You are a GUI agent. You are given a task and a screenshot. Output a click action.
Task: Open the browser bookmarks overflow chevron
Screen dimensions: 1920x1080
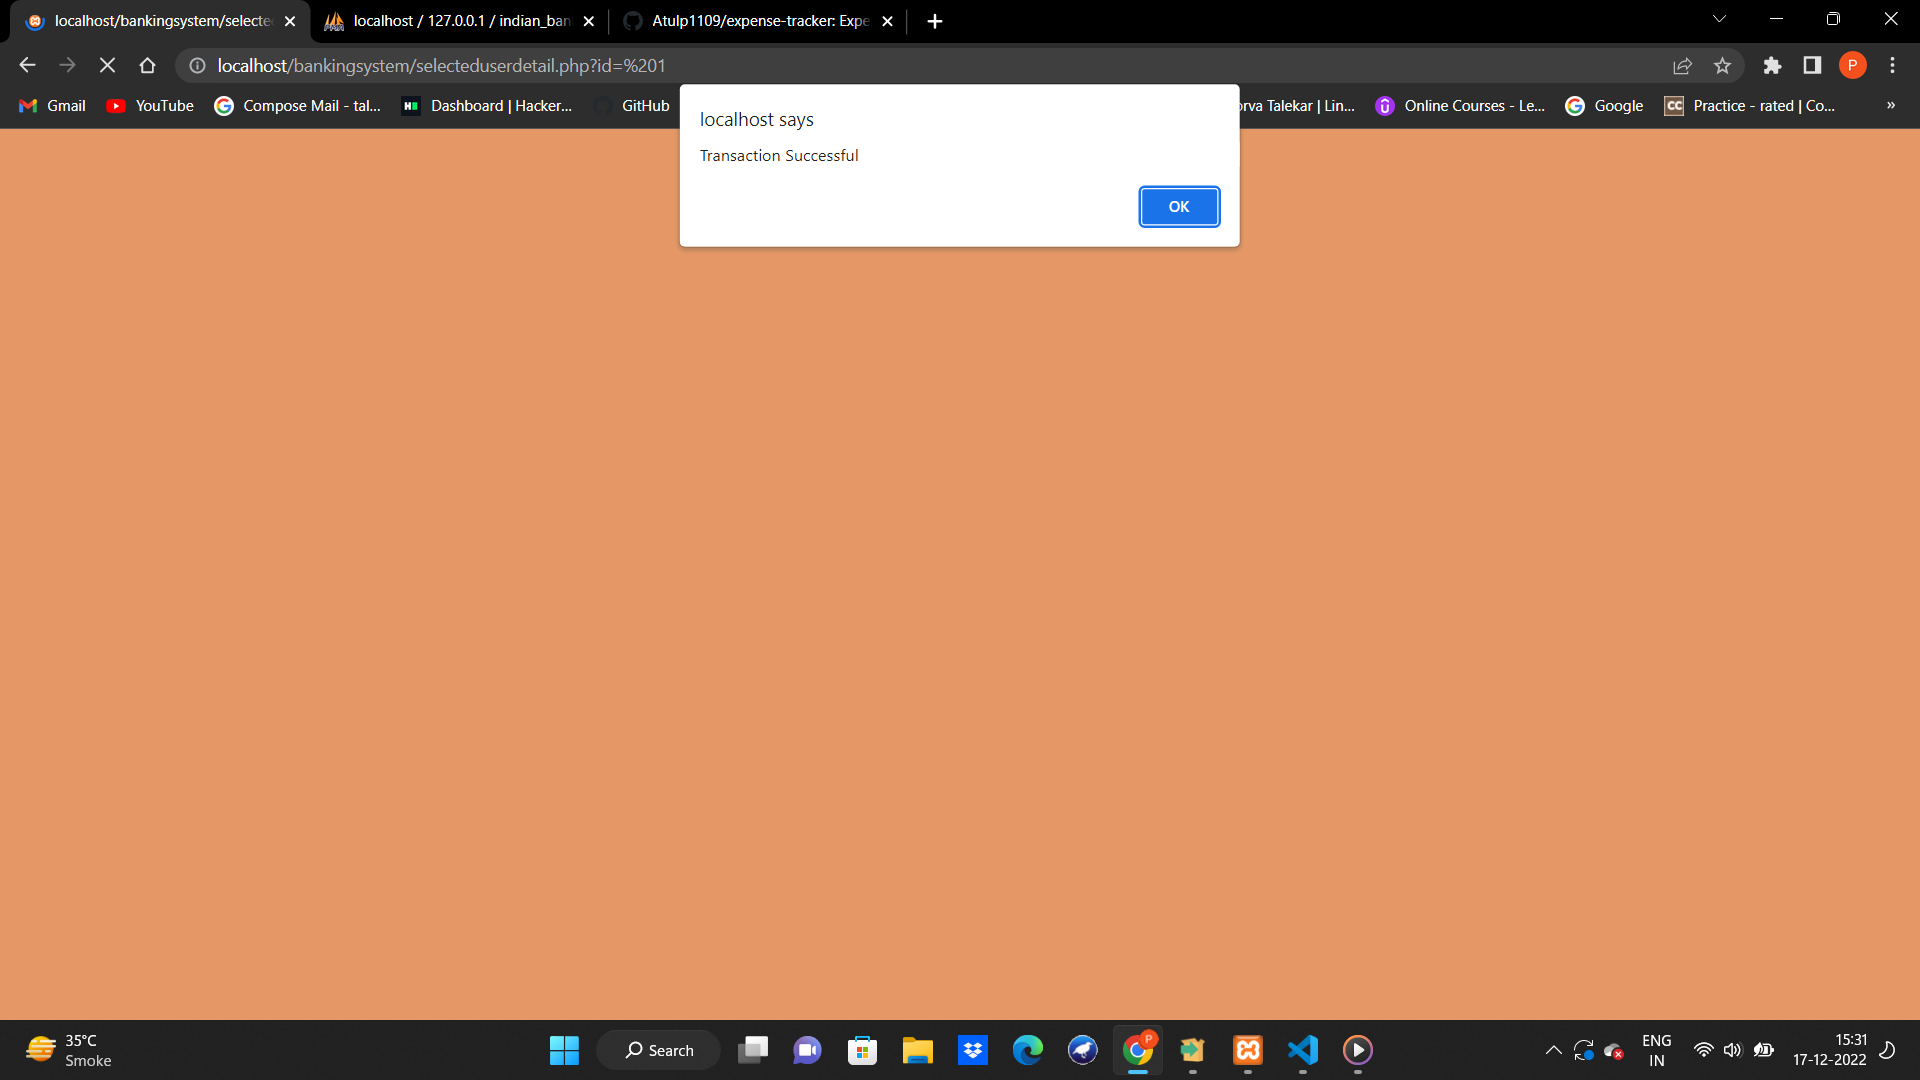click(x=1890, y=105)
